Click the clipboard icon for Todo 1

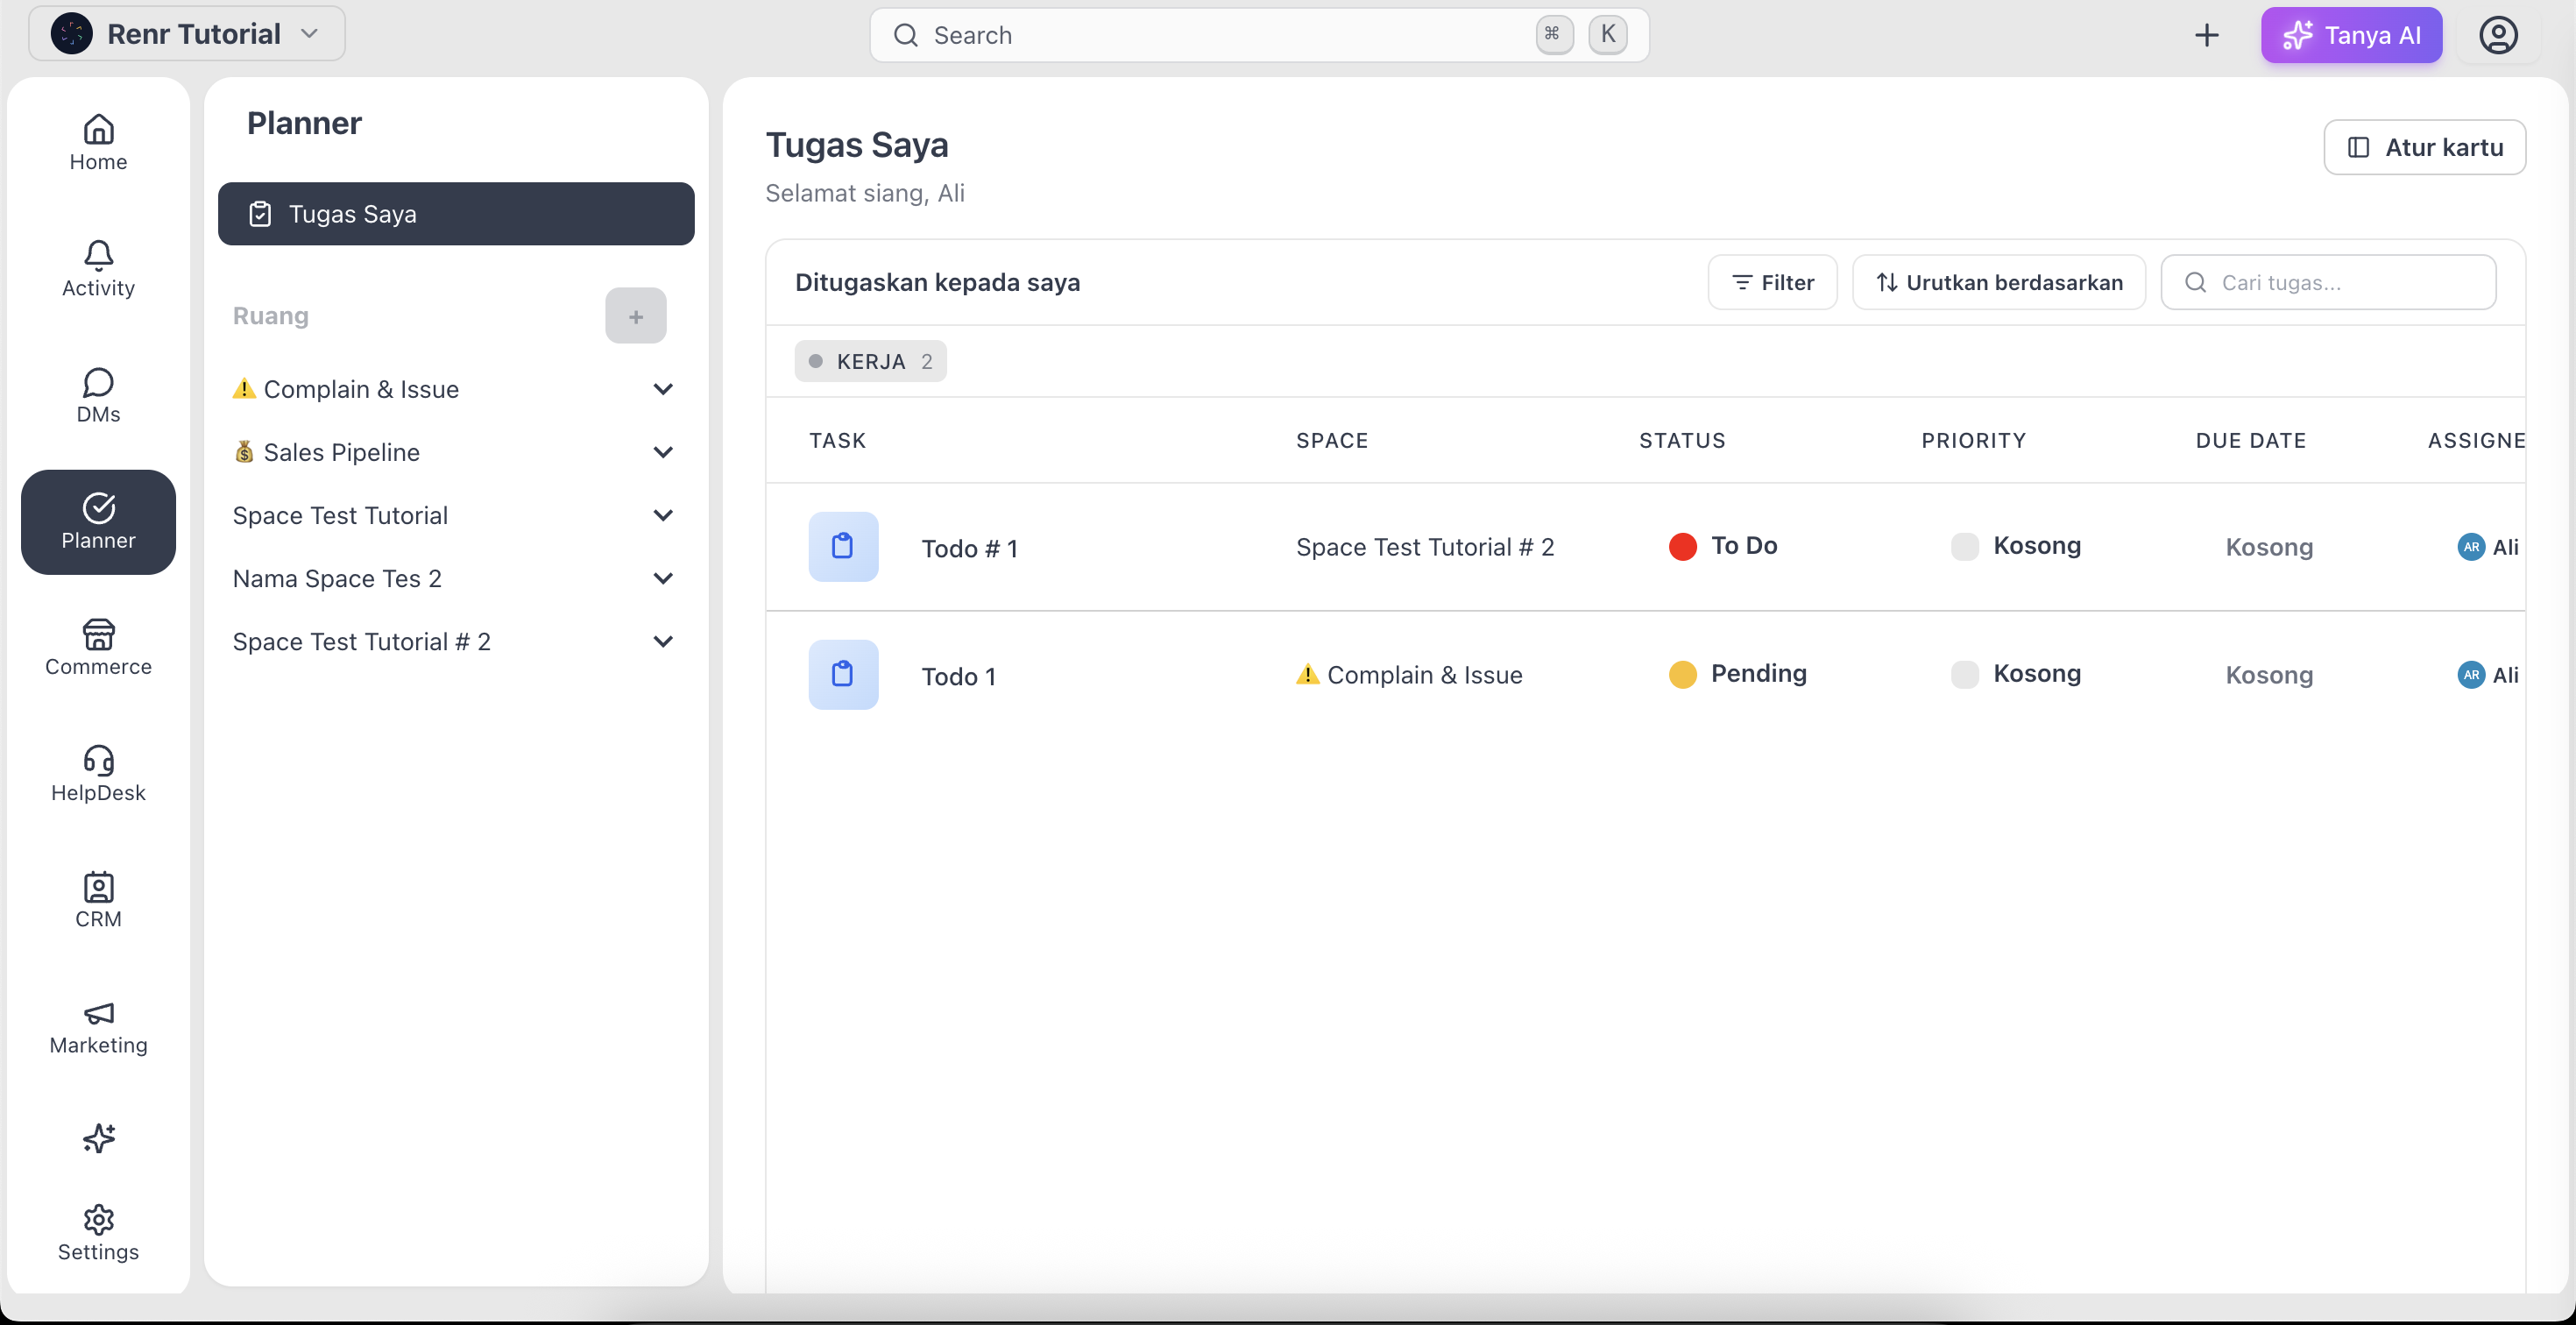pos(843,675)
